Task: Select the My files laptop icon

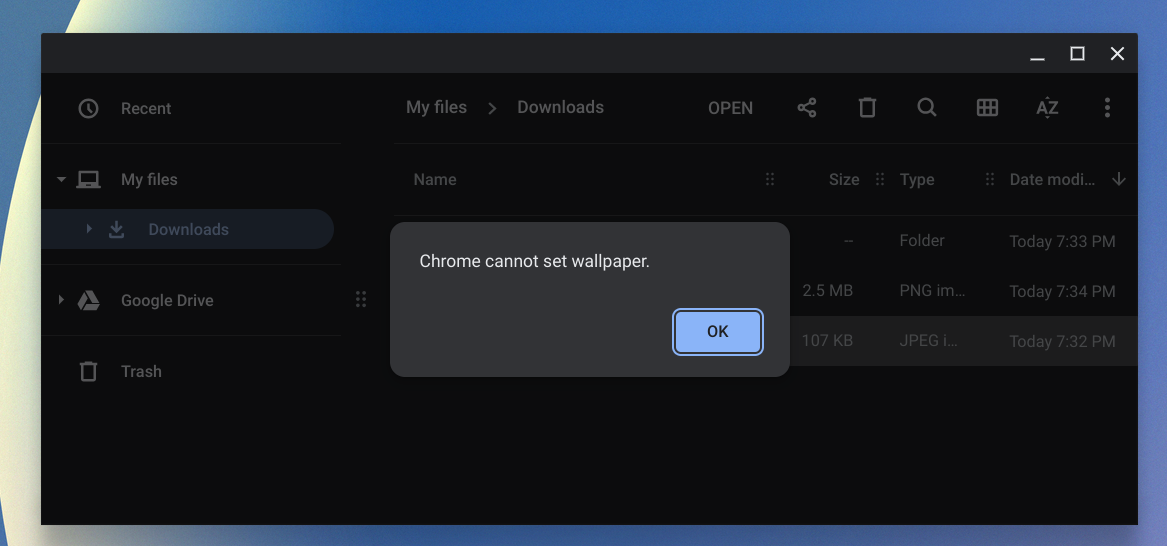Action: coord(89,179)
